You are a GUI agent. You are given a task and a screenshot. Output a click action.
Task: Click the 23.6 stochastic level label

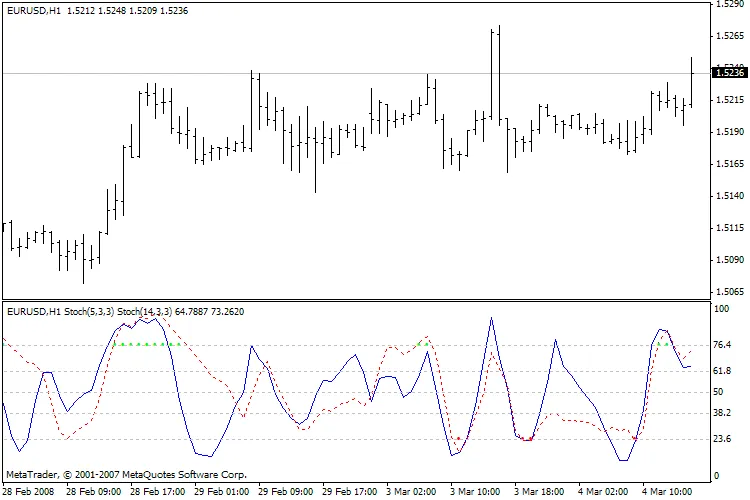point(721,439)
